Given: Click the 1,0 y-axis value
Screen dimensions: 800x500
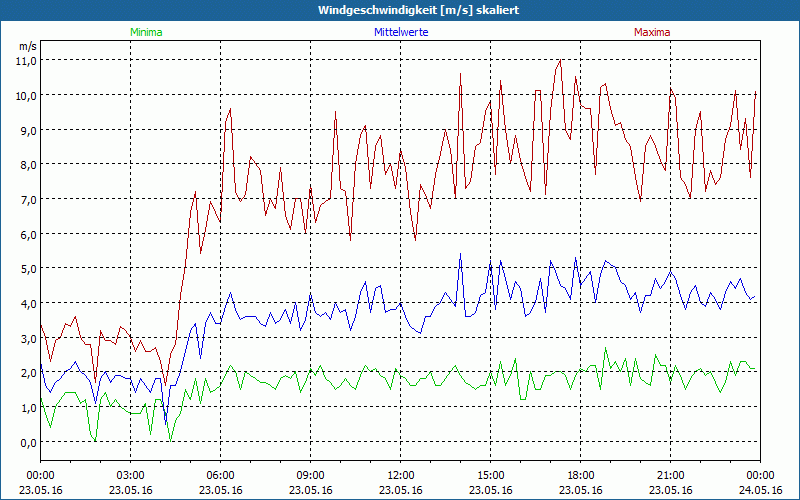Looking at the screenshot, I should [29, 408].
